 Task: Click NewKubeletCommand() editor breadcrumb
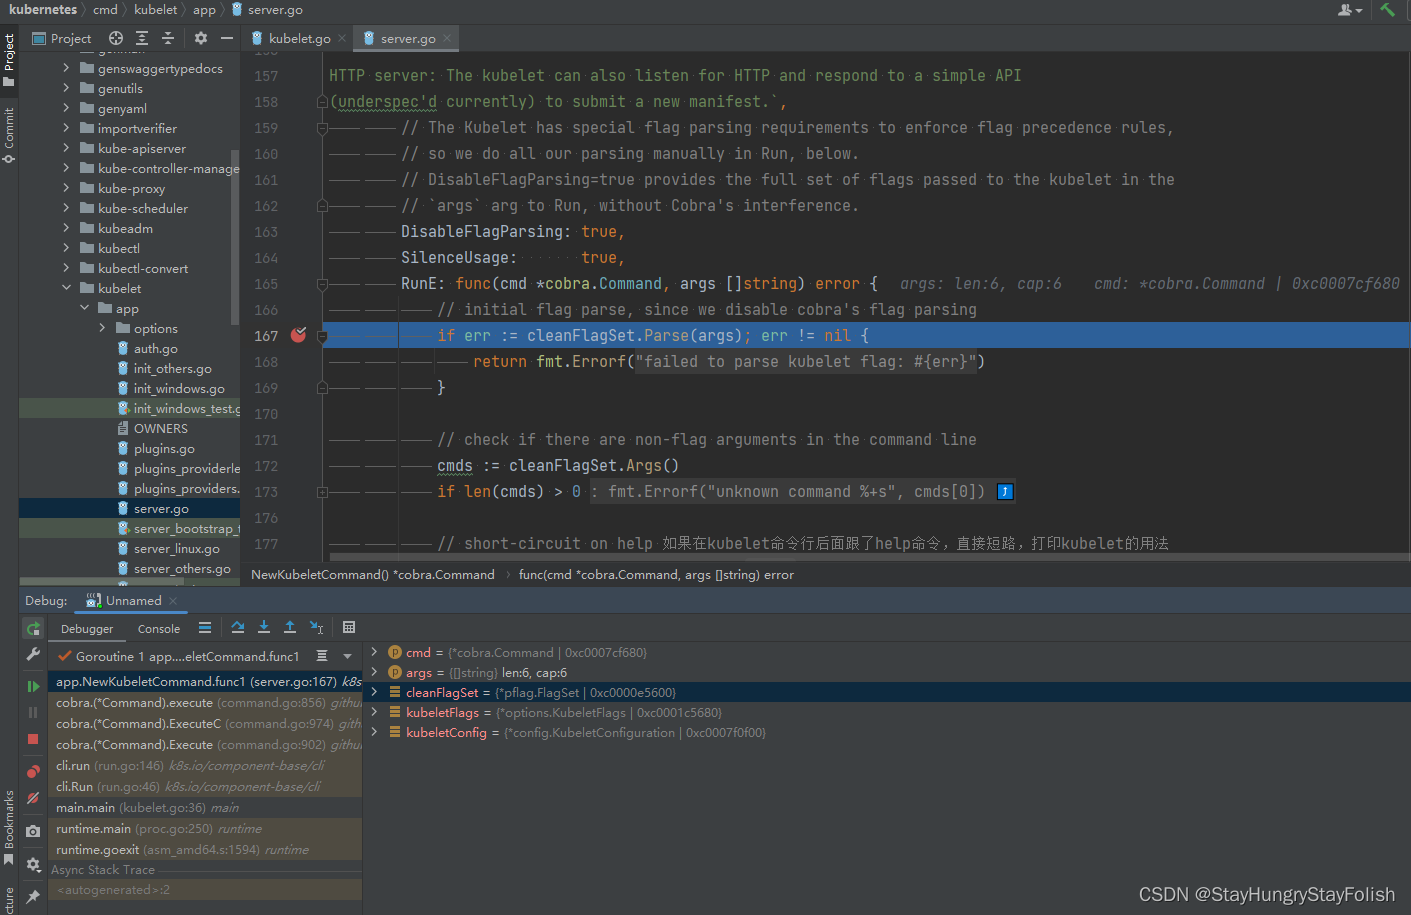point(372,574)
